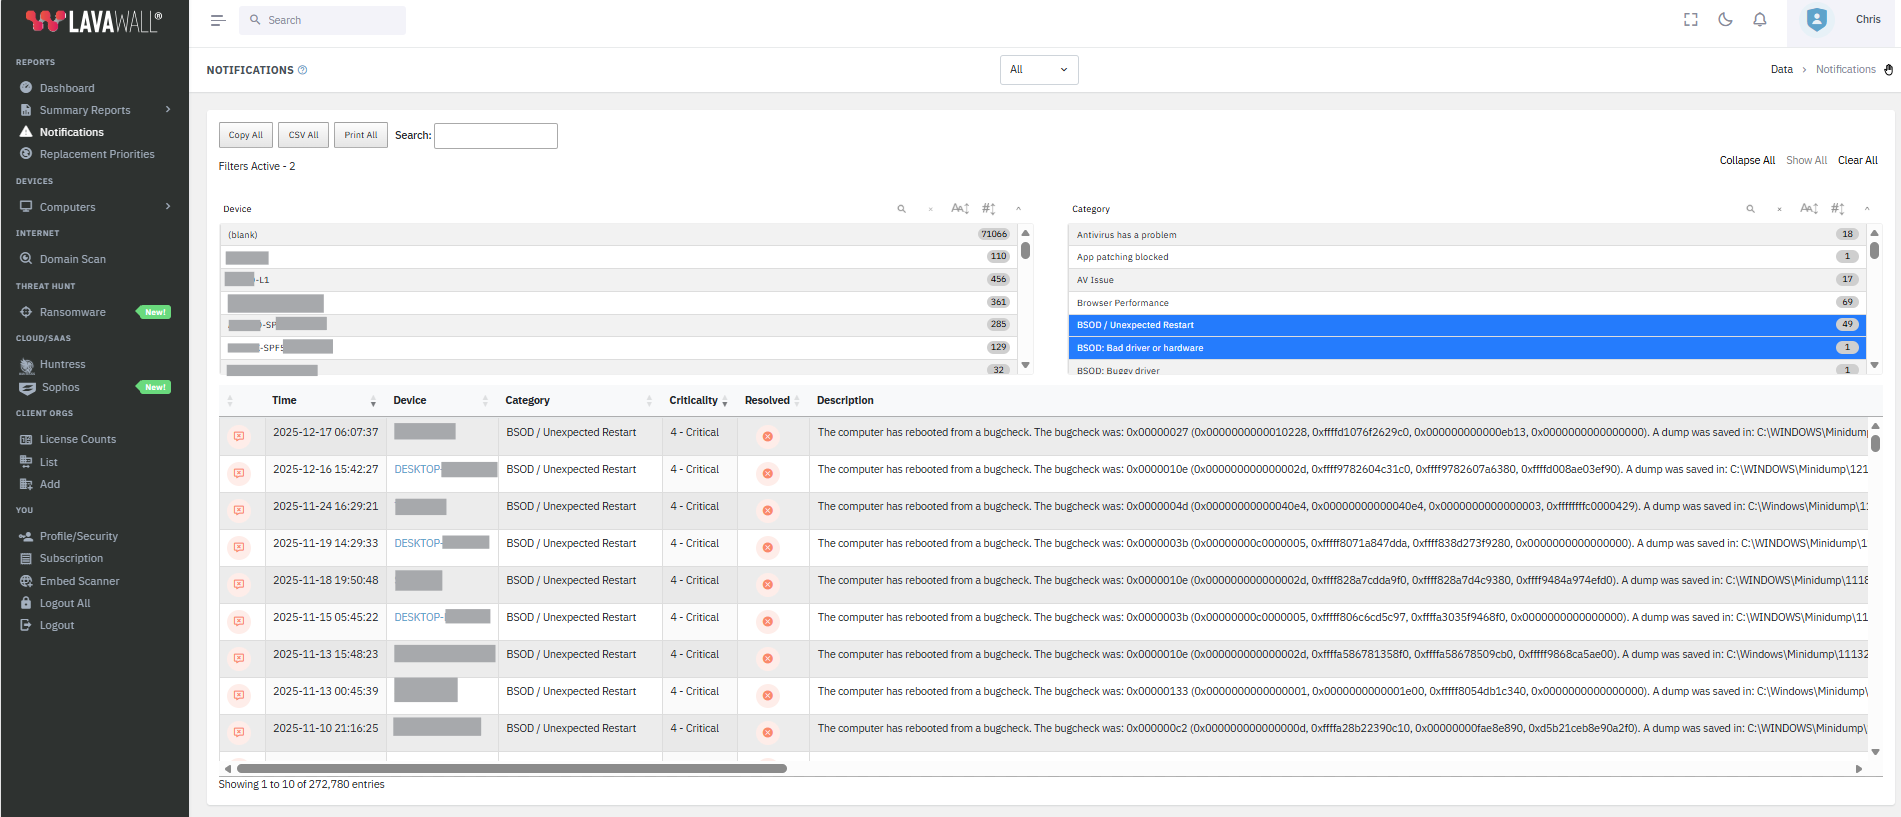Click the horizontal table scrollbar
Image resolution: width=1901 pixels, height=817 pixels.
[511, 768]
